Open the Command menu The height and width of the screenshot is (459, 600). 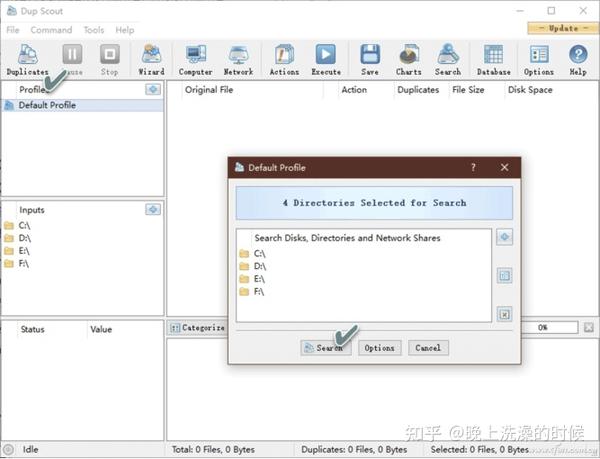51,30
